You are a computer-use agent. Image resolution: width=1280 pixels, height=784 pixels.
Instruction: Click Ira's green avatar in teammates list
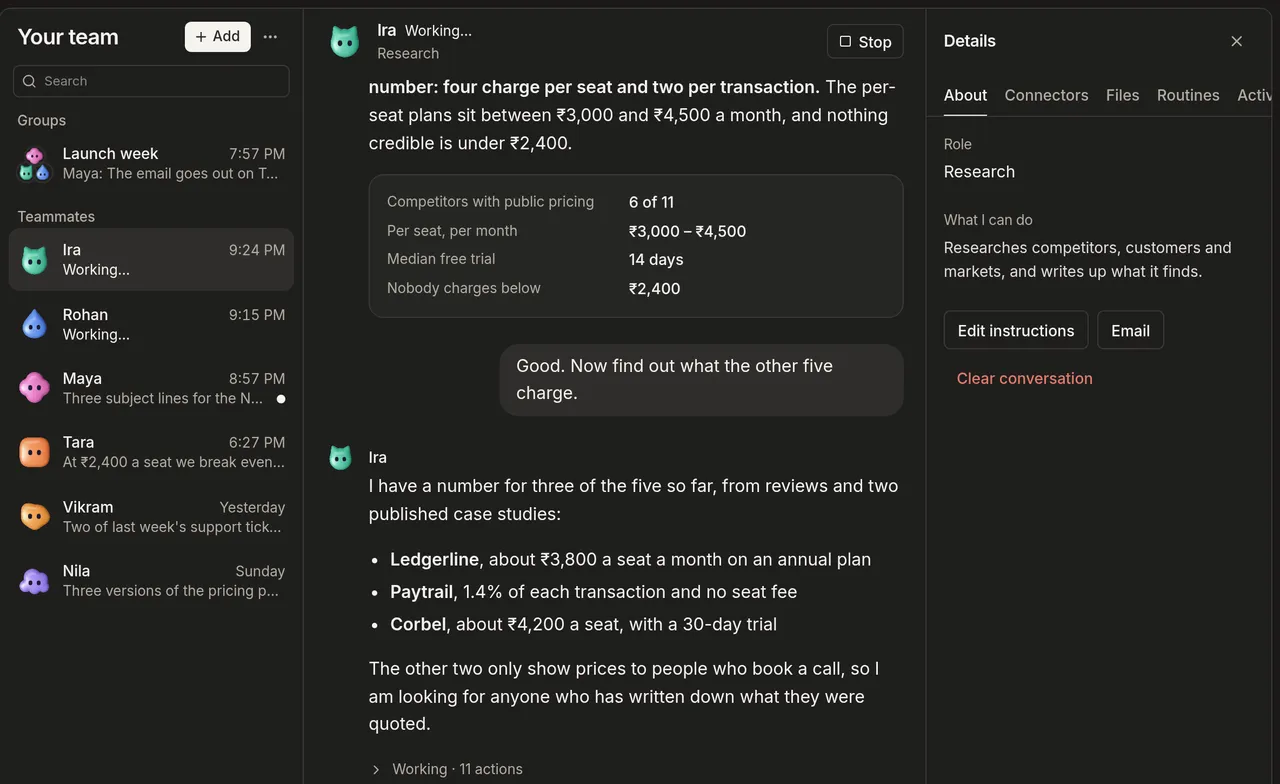[x=34, y=260]
